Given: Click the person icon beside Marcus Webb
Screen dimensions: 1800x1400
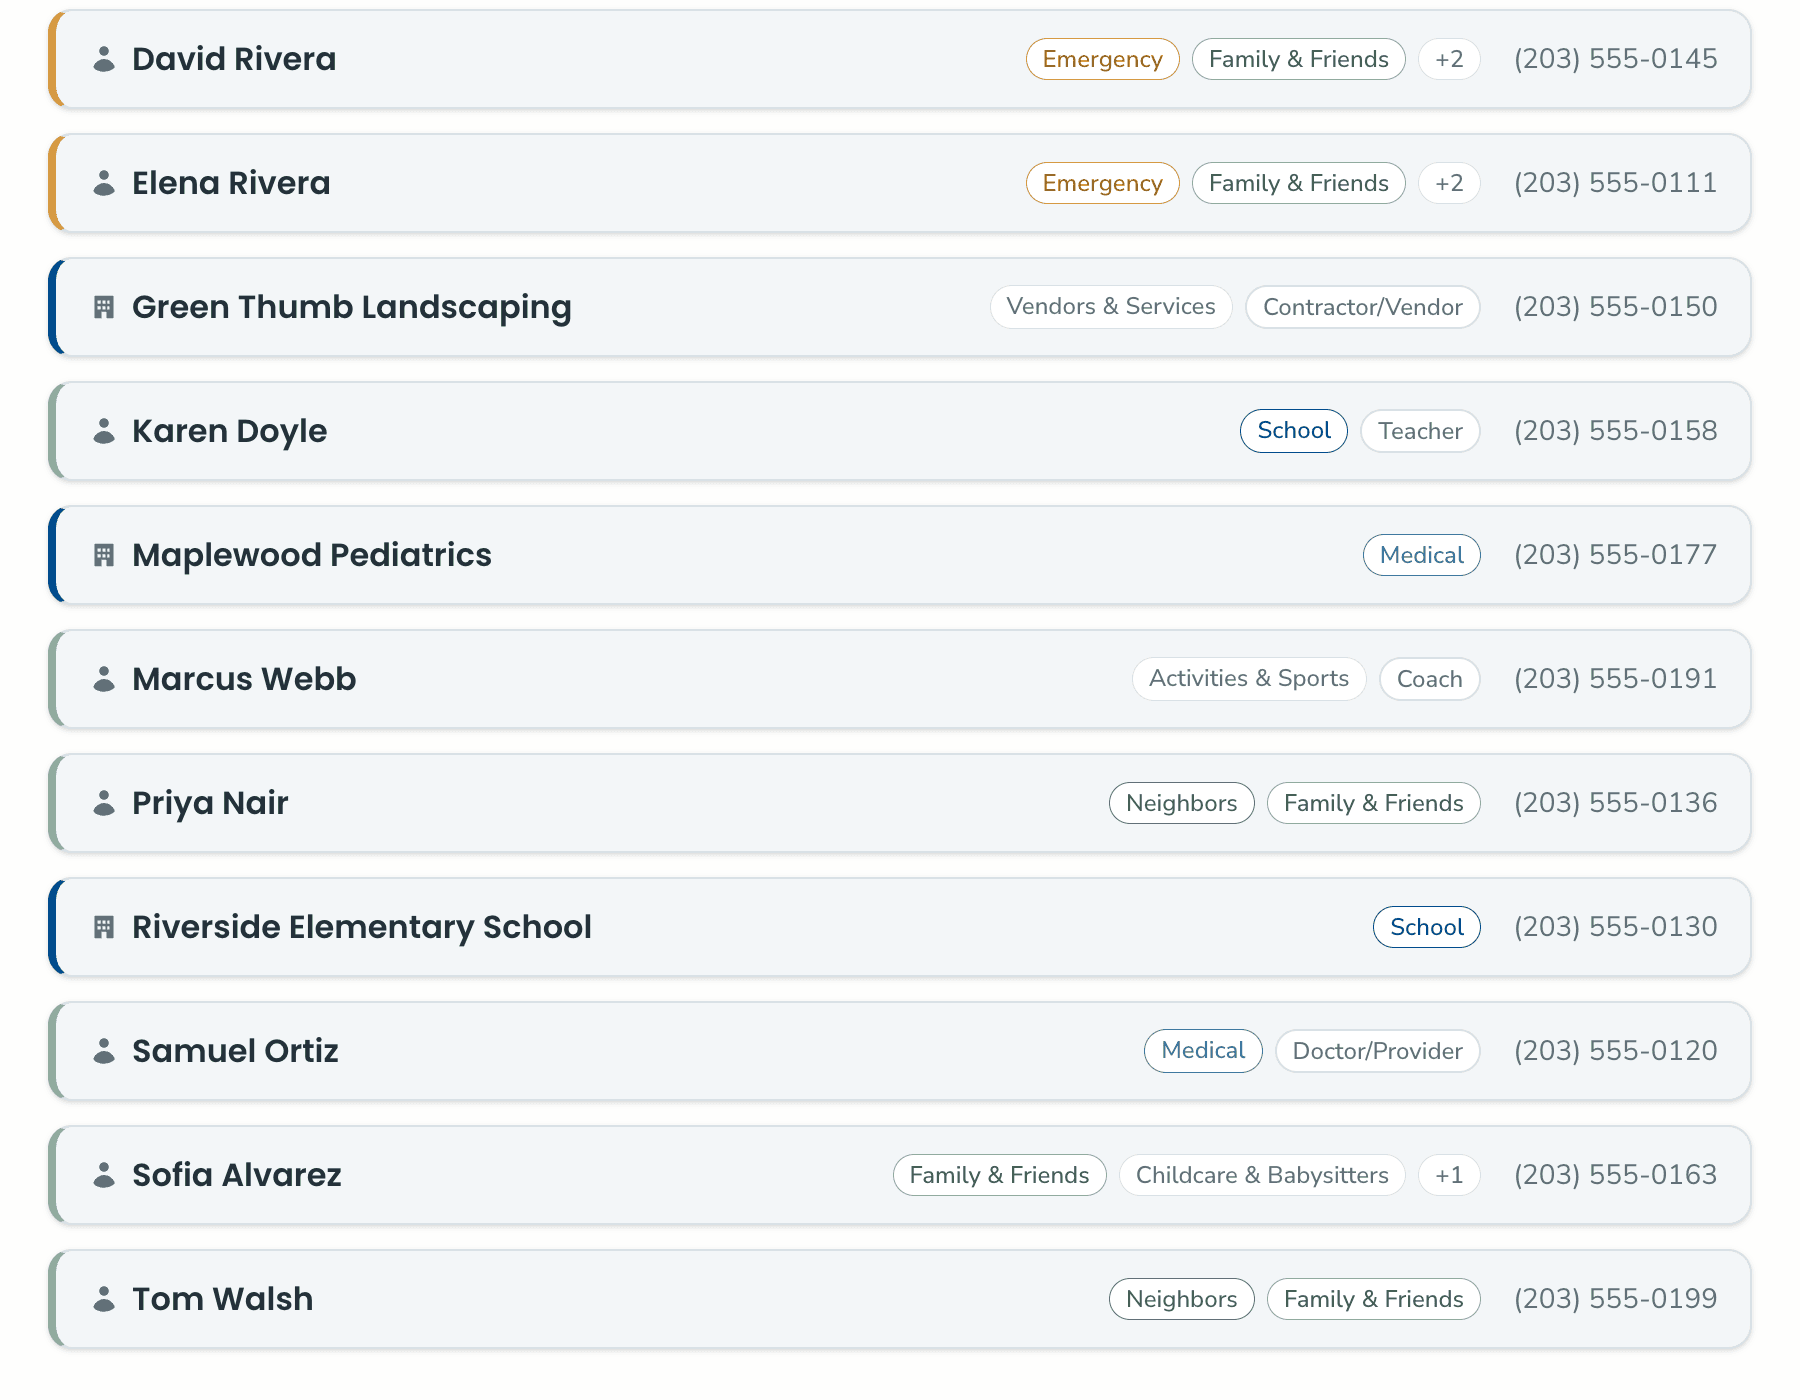Looking at the screenshot, I should click(x=104, y=679).
